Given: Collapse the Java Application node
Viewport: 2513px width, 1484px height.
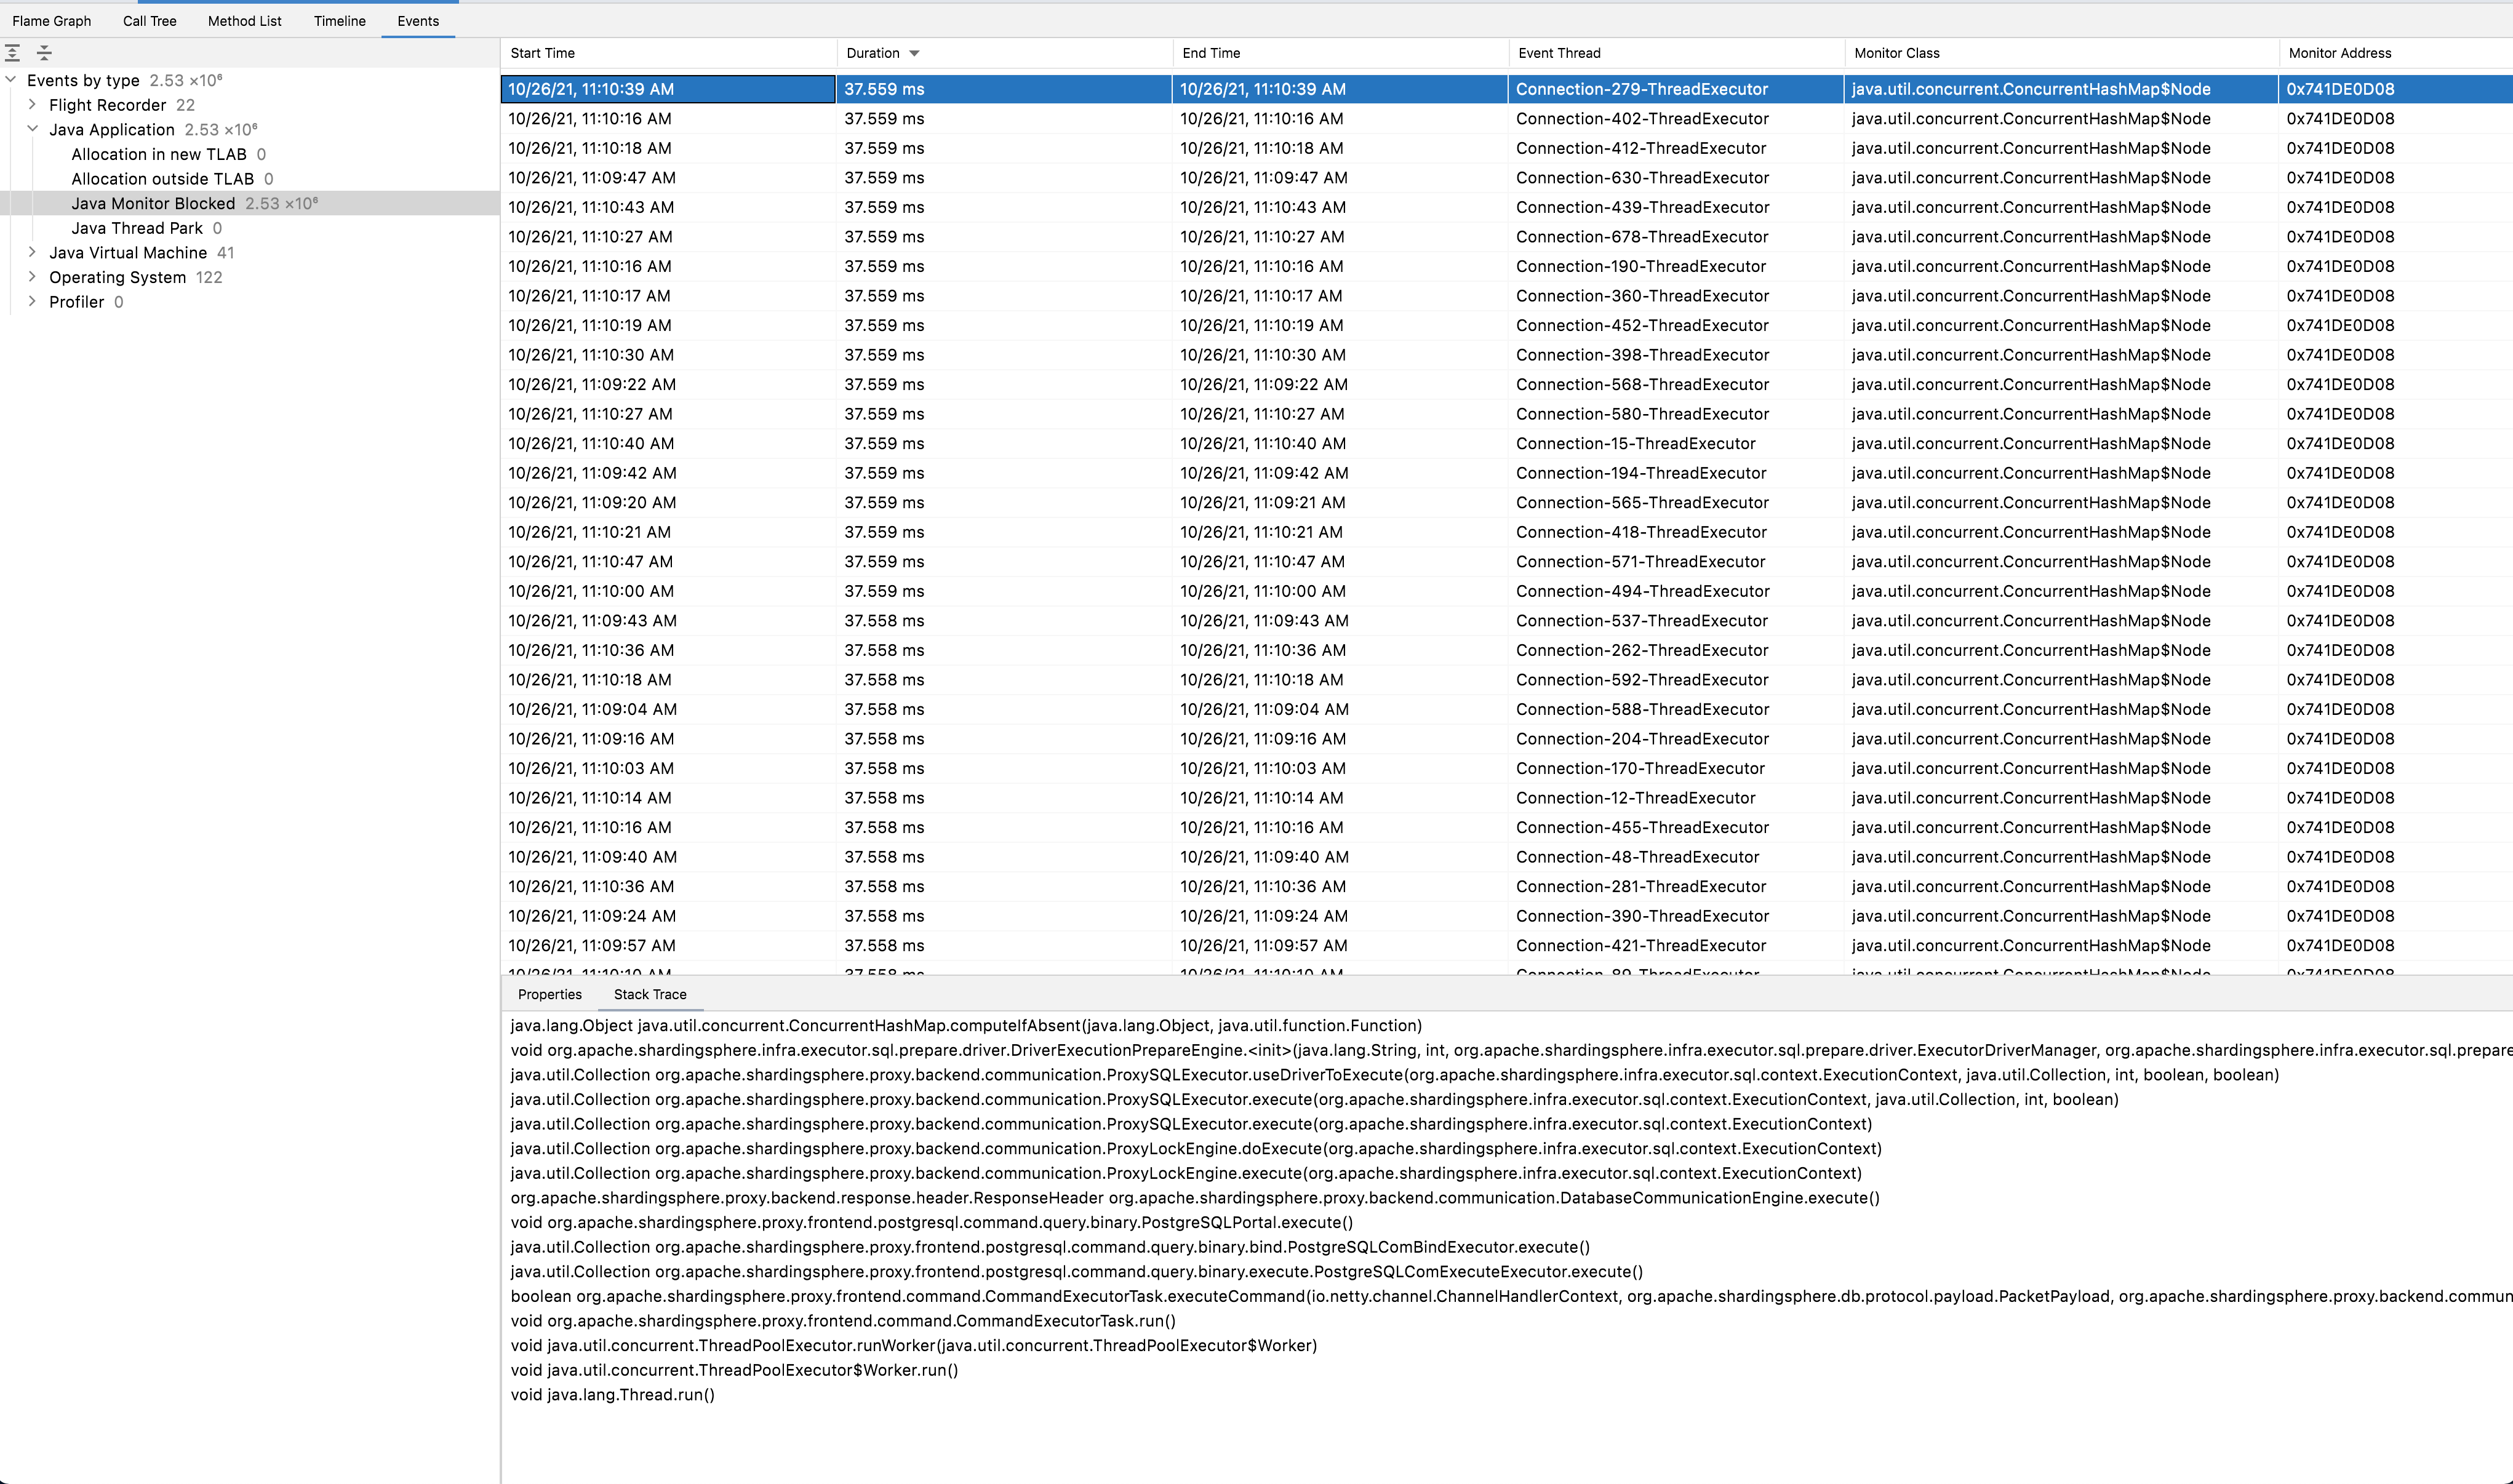Looking at the screenshot, I should 32,129.
